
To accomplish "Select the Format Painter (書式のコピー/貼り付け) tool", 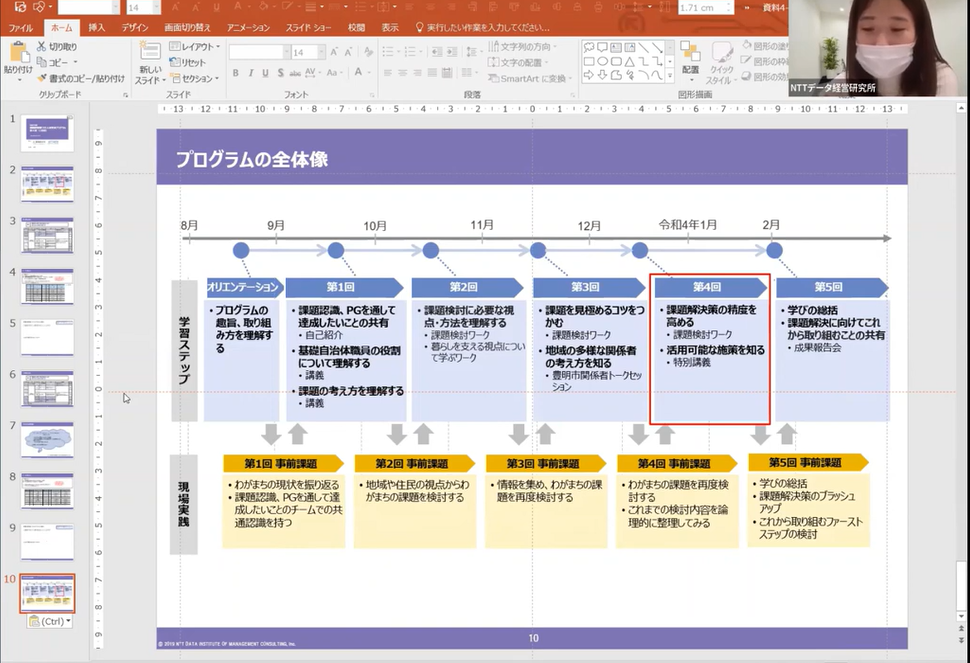I will point(41,78).
